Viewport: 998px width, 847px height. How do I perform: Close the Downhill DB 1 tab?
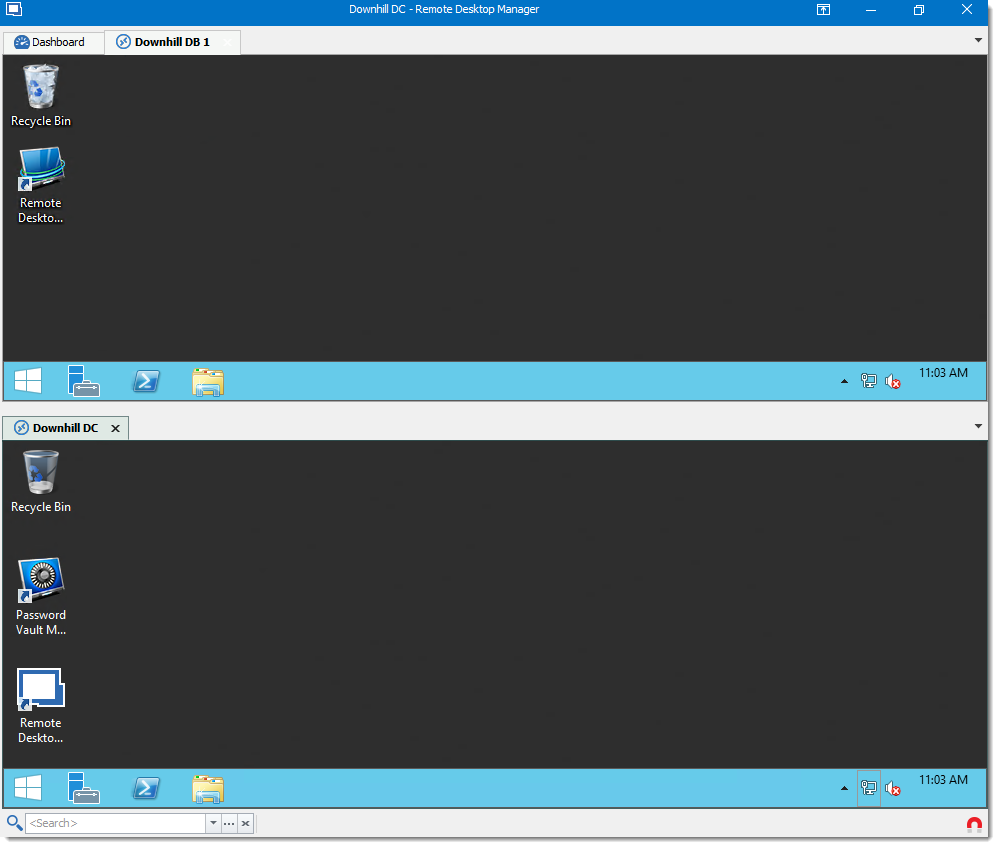[227, 42]
